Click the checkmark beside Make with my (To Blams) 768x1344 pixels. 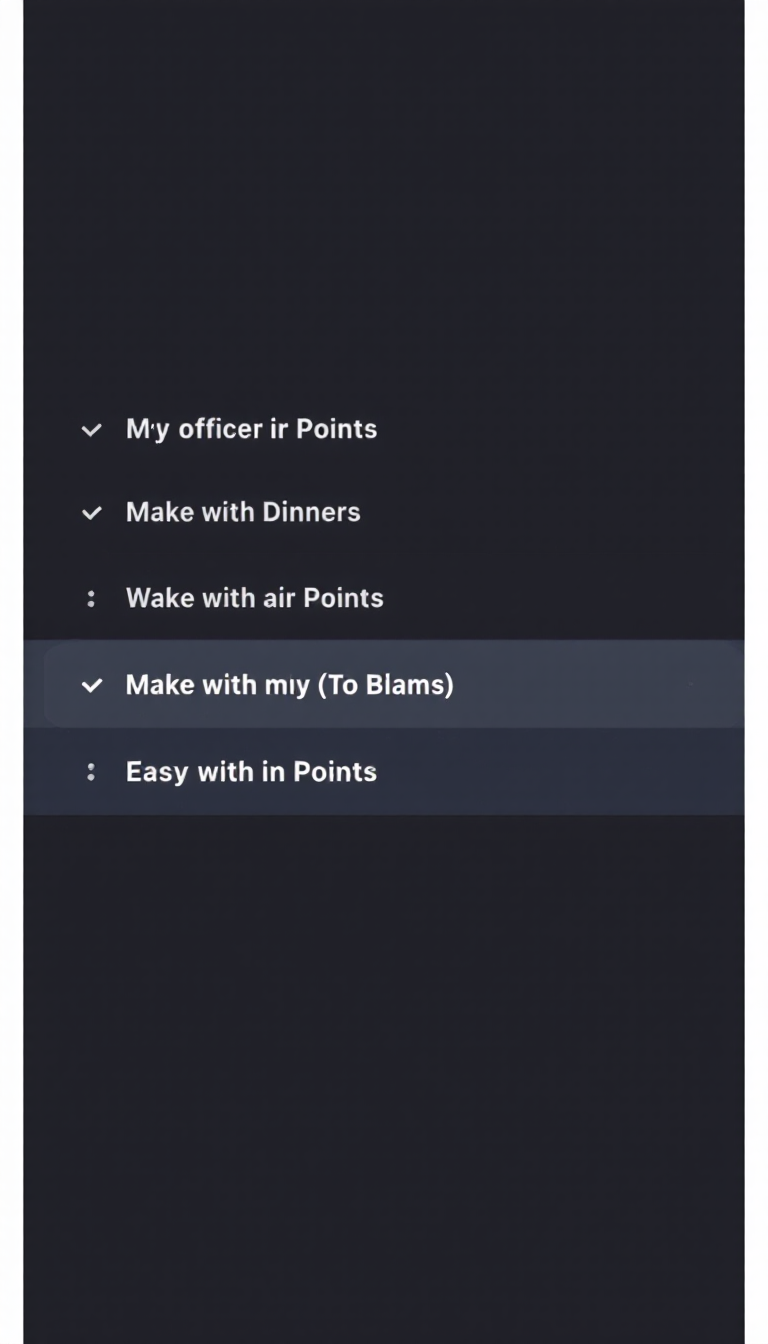(91, 685)
